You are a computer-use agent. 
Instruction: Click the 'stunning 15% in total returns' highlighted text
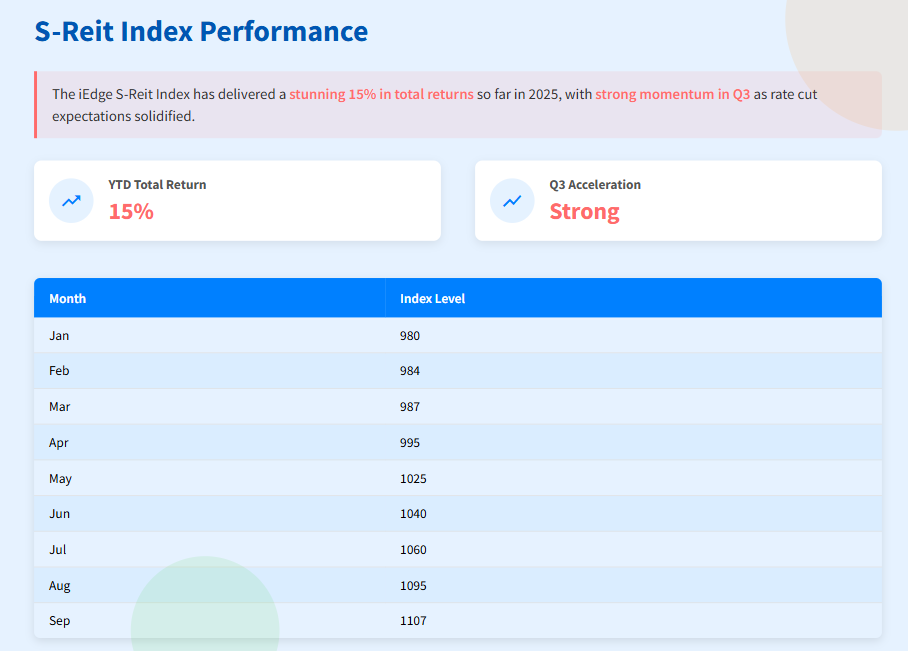pyautogui.click(x=381, y=94)
